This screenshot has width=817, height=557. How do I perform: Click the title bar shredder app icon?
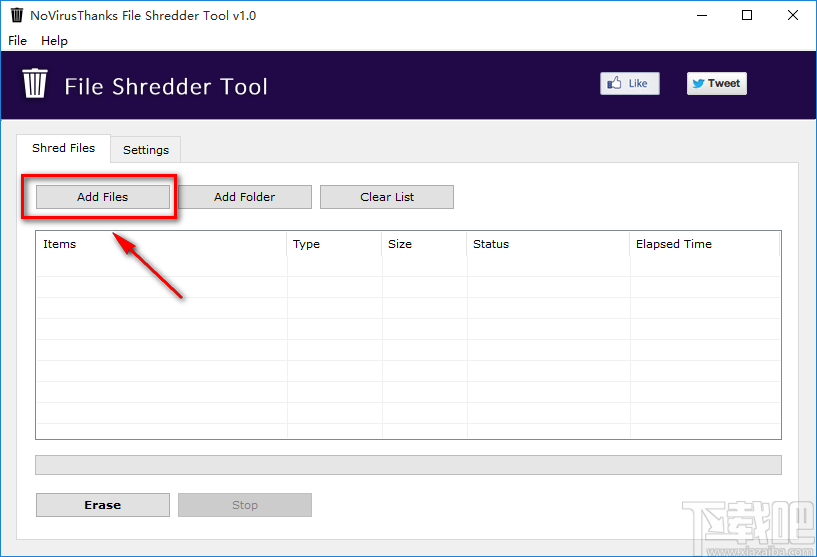tap(17, 15)
